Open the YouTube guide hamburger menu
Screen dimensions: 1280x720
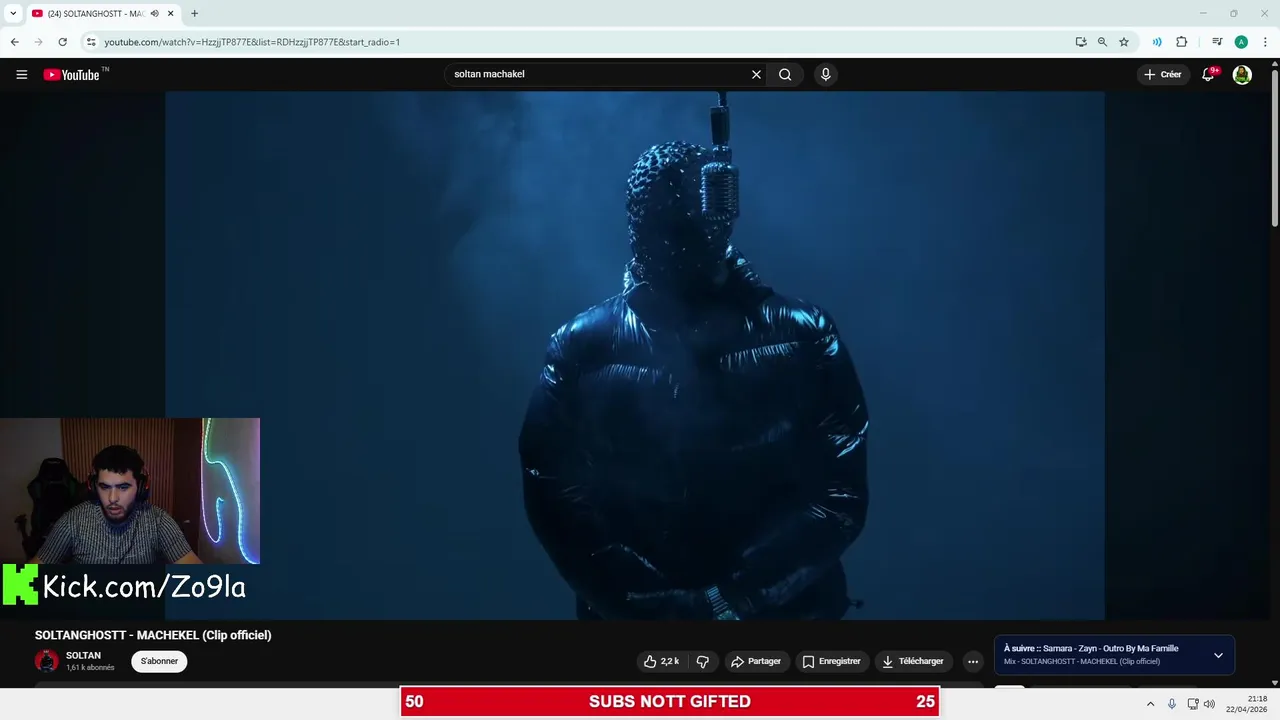[x=21, y=74]
